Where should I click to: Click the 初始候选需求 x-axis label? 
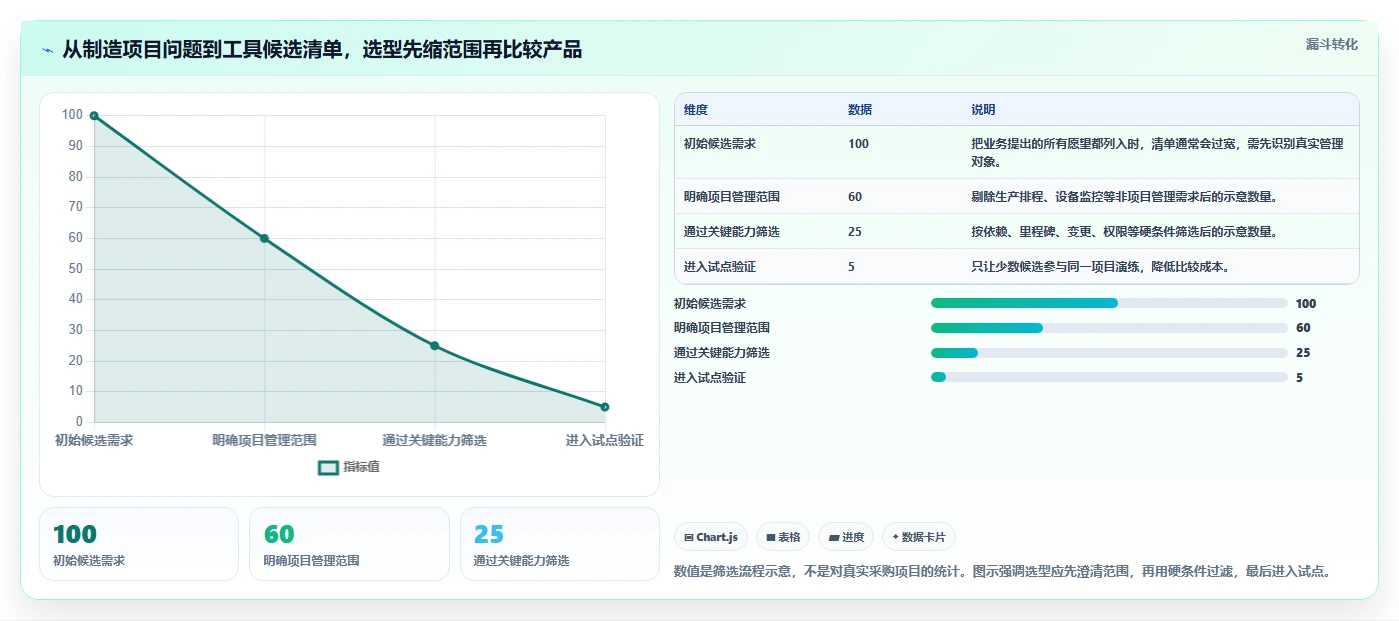click(x=94, y=440)
